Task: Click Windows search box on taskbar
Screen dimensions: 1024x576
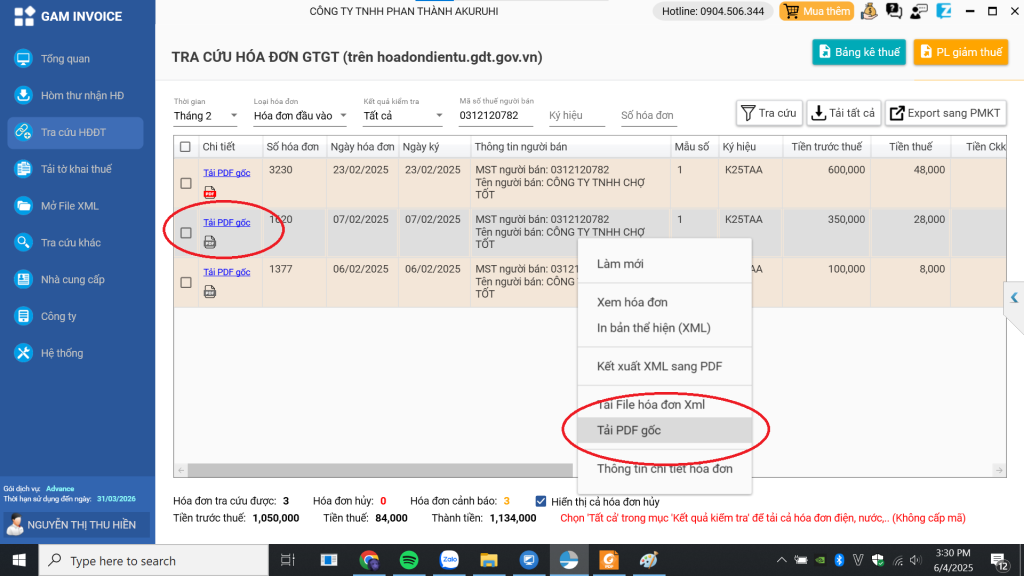Action: pos(153,560)
